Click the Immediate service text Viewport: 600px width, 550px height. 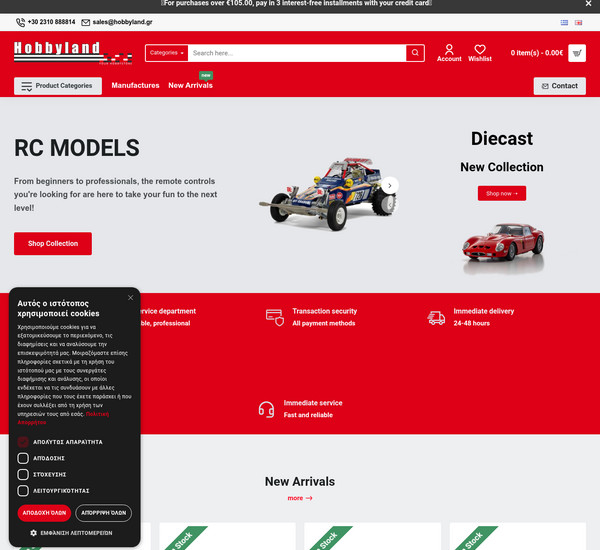[x=313, y=403]
